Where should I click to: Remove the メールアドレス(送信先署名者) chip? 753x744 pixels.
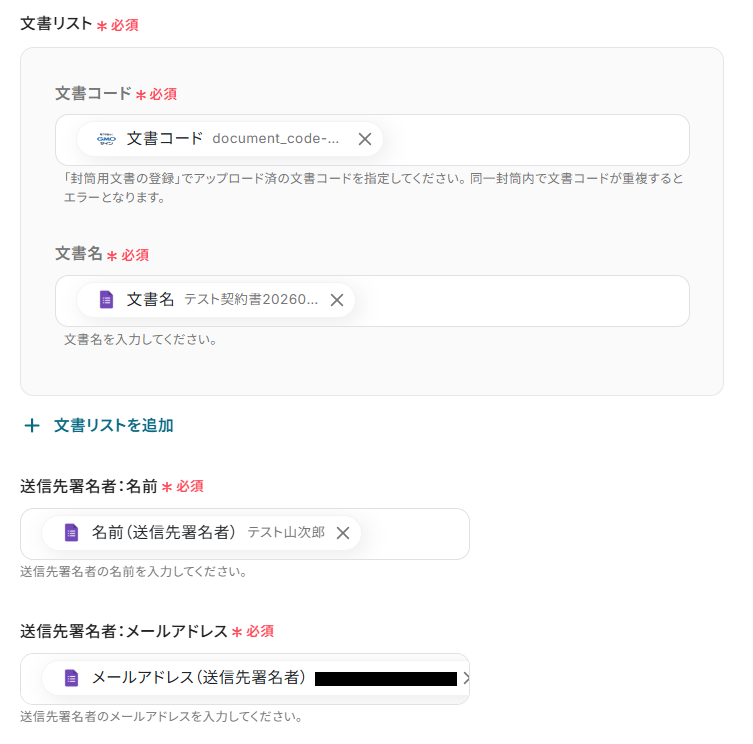pos(466,678)
